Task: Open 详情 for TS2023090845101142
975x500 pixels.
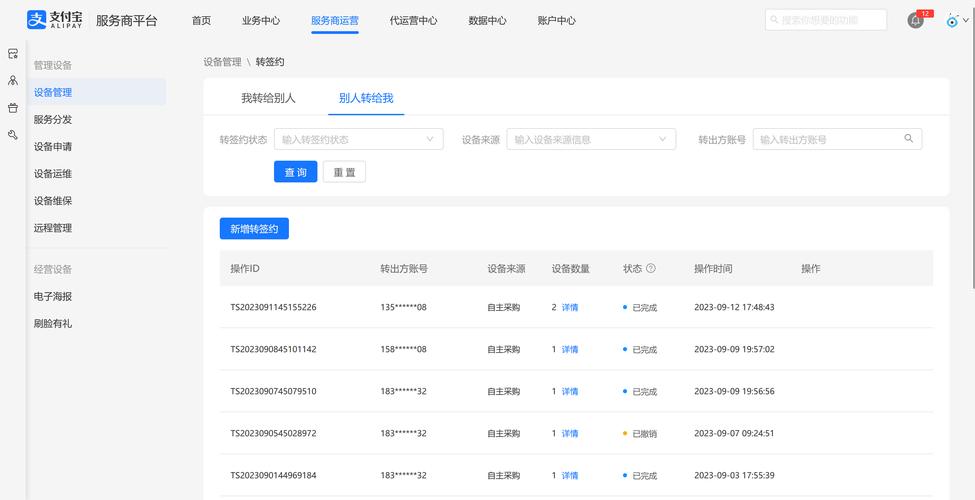Action: 570,350
